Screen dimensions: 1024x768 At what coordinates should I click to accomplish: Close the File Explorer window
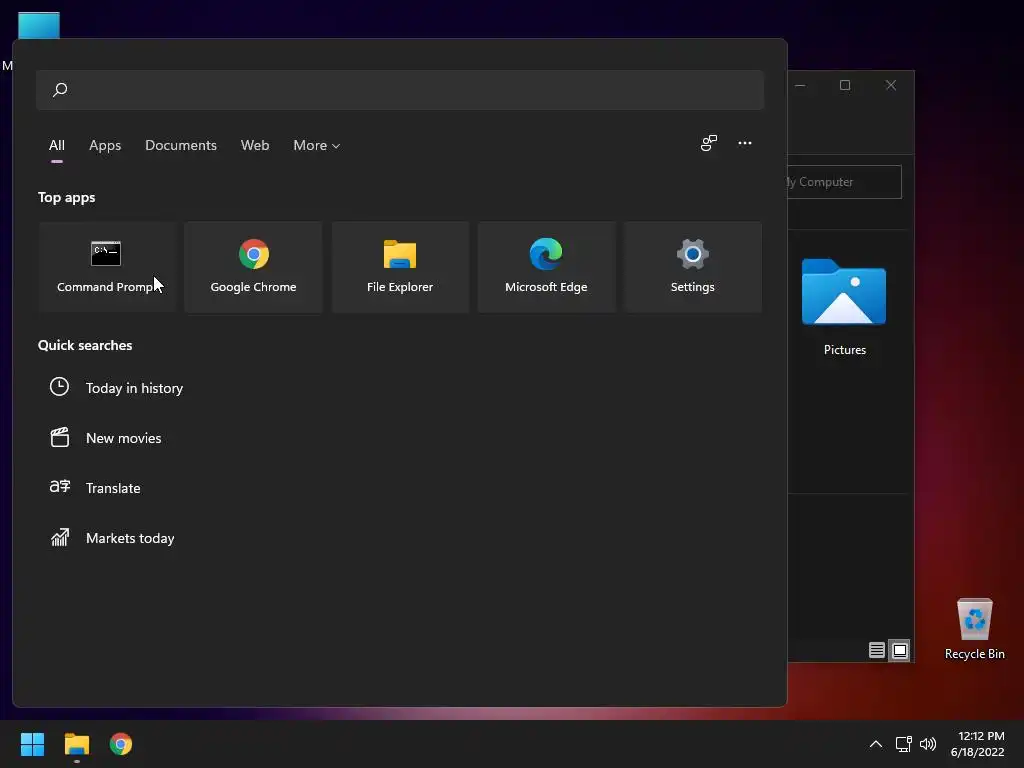891,85
